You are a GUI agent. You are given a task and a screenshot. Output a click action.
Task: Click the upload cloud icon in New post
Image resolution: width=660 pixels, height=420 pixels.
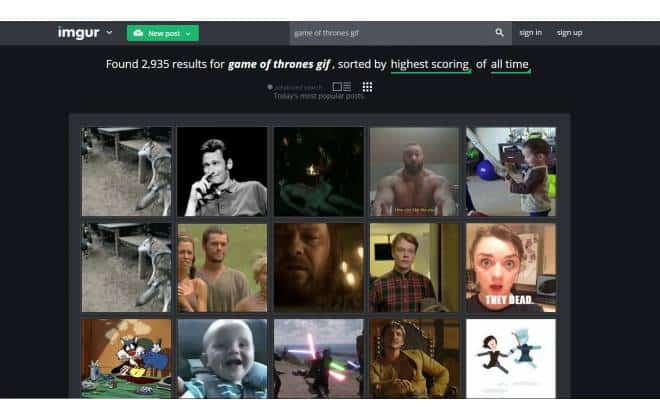pos(138,33)
